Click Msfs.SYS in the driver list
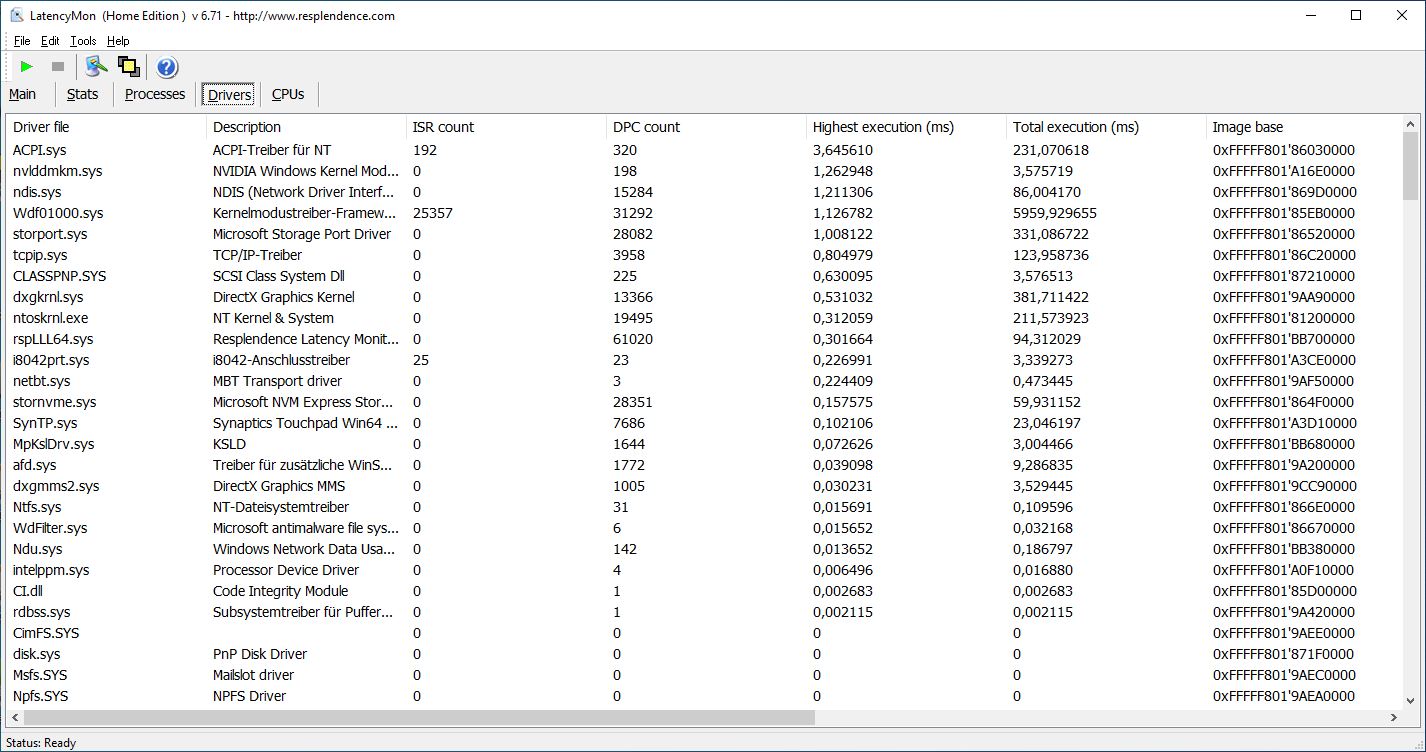 [41, 675]
